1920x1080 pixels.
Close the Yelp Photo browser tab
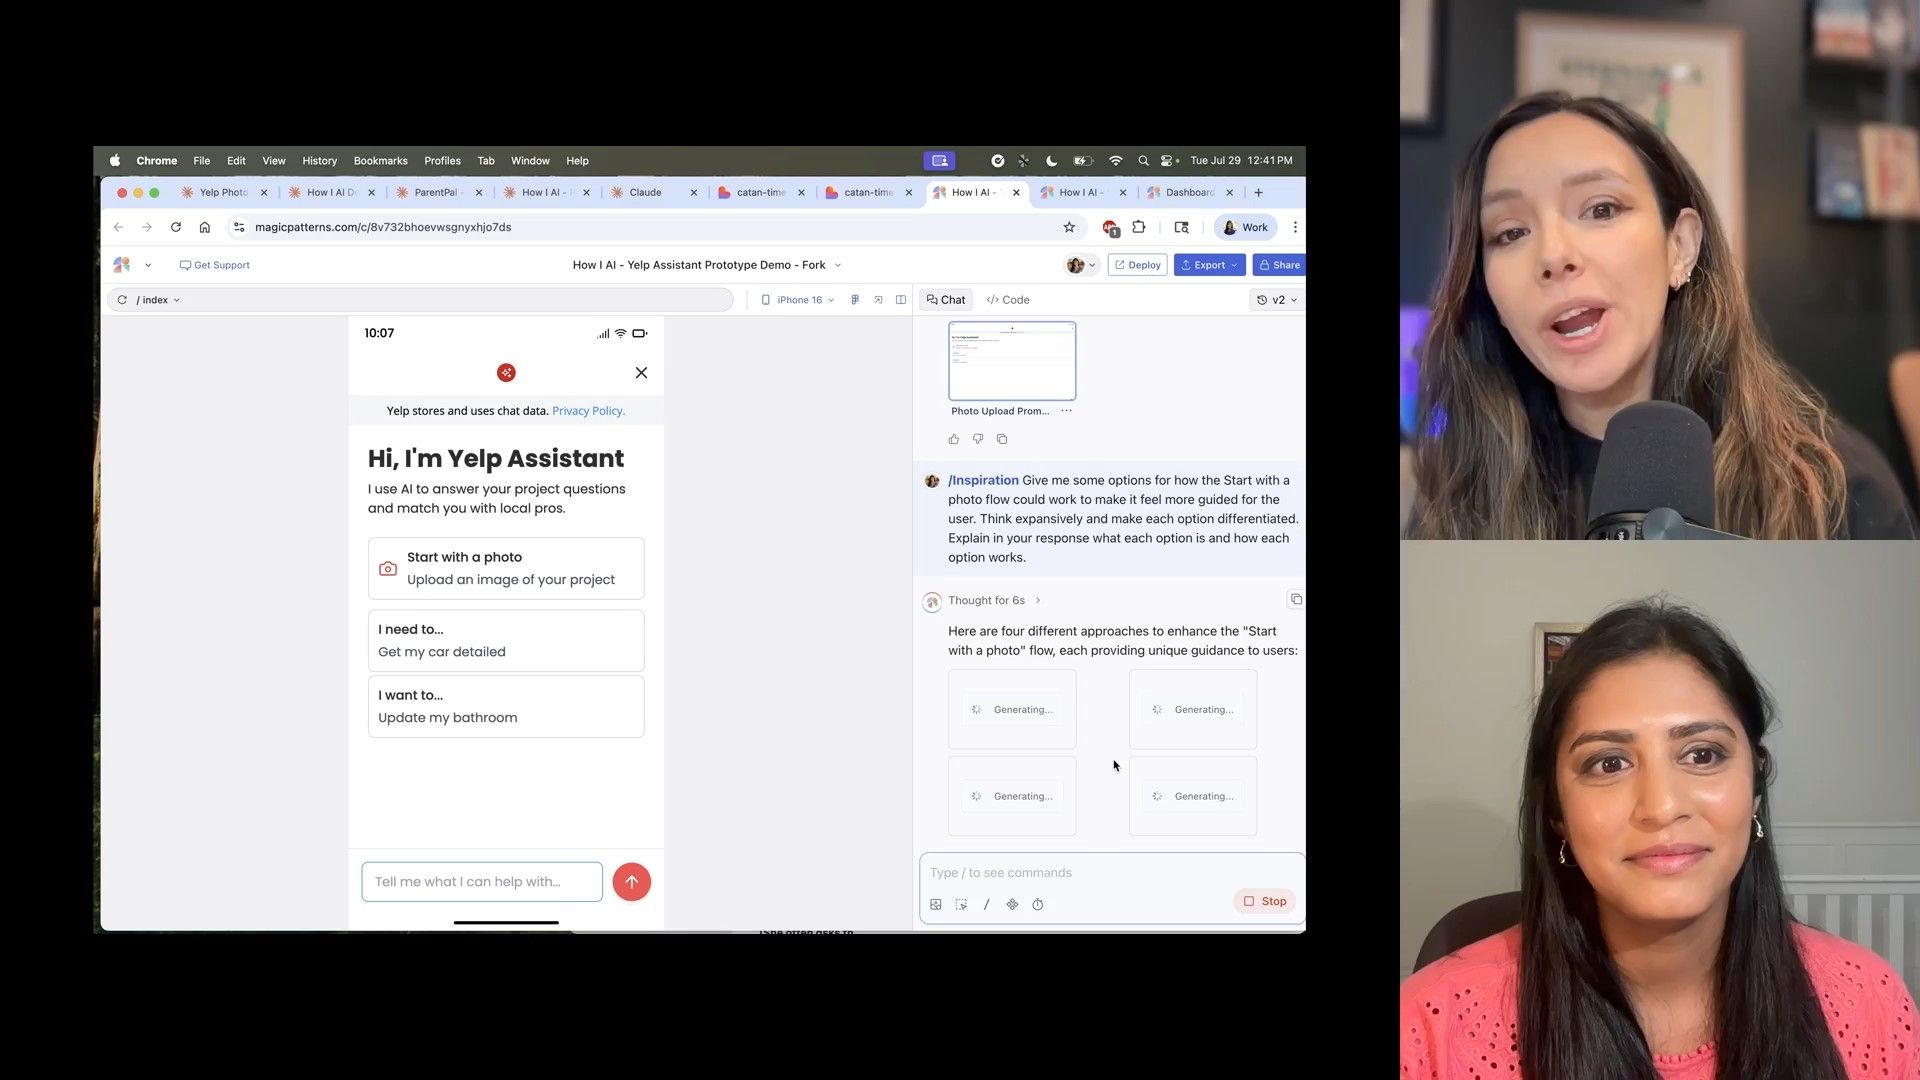point(264,192)
